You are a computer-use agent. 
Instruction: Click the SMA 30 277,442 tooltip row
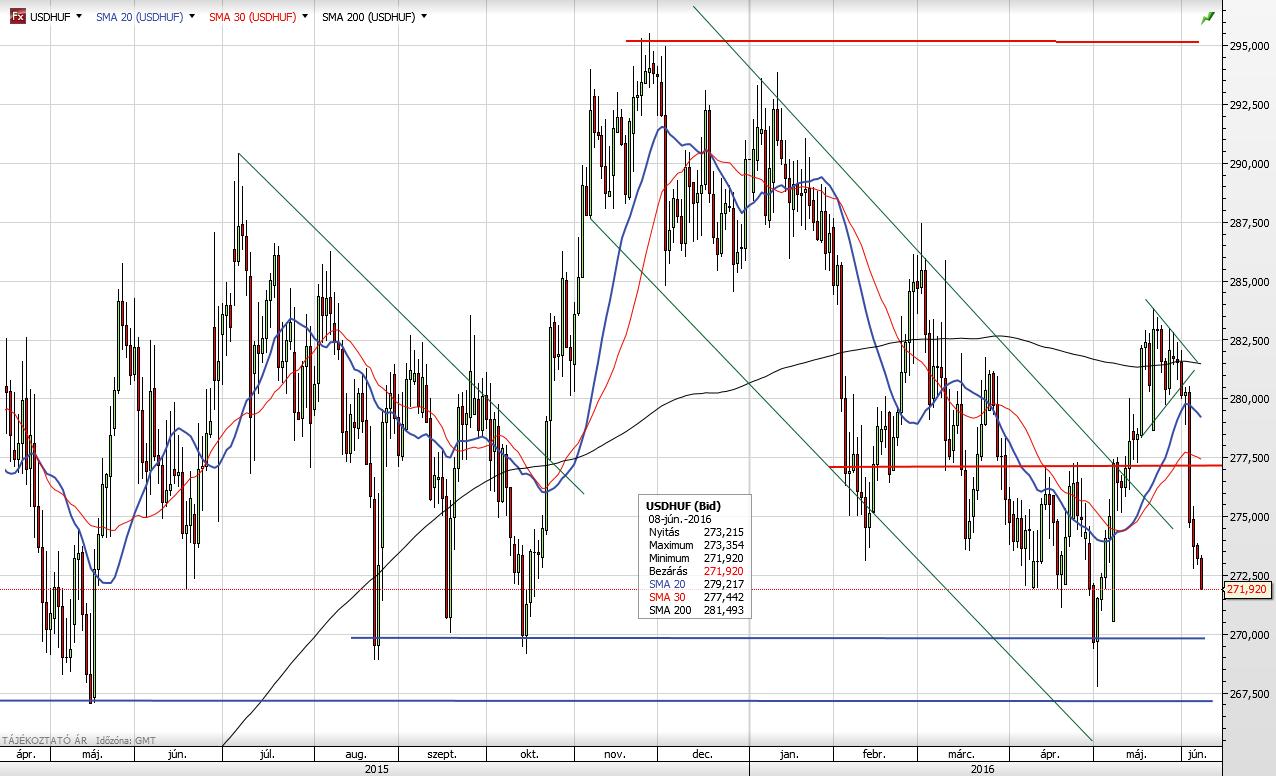696,597
